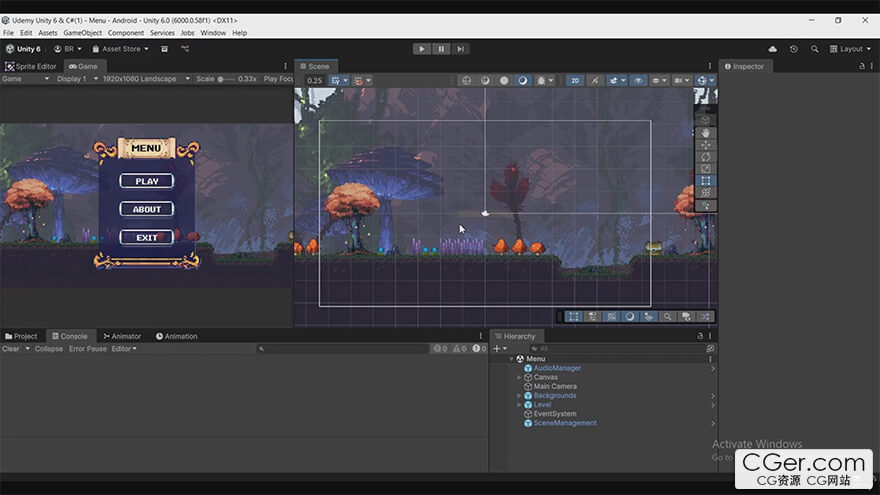Open the global Search magnifier

pyautogui.click(x=814, y=49)
